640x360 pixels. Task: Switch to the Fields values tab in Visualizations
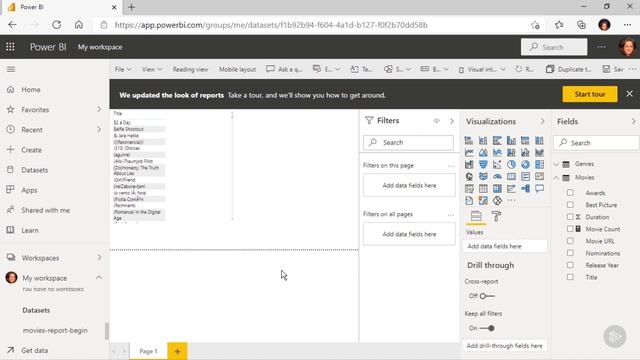(x=476, y=216)
